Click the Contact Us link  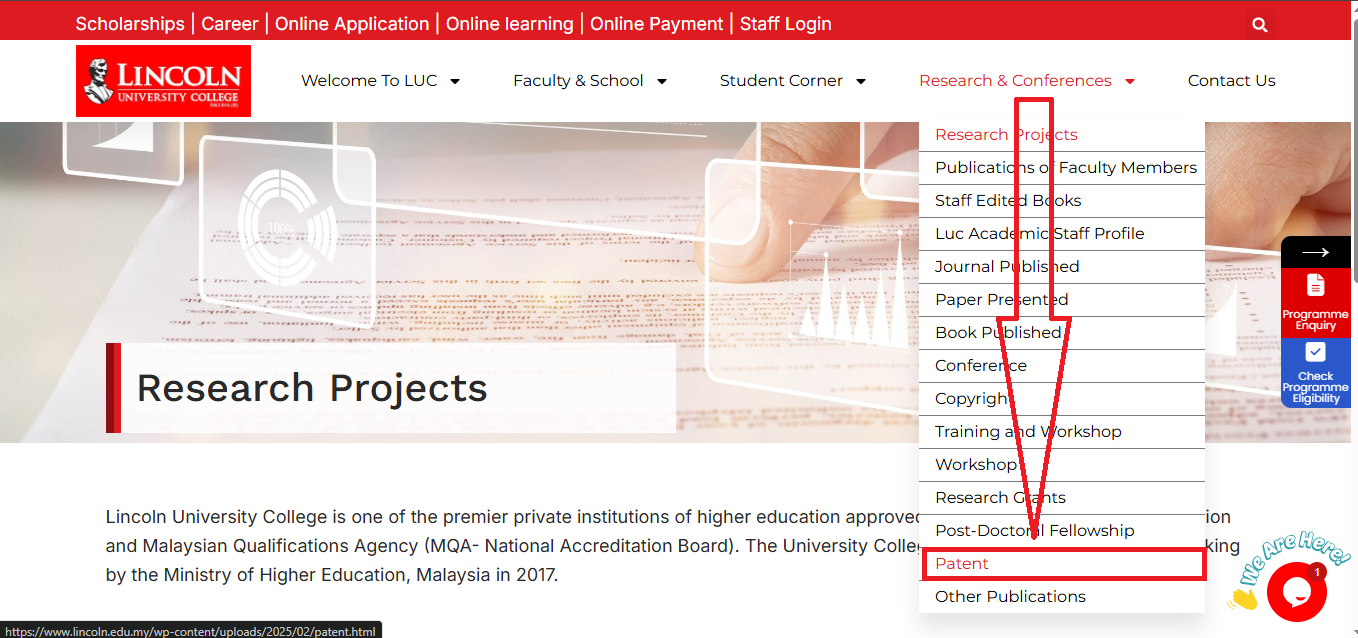click(x=1232, y=81)
